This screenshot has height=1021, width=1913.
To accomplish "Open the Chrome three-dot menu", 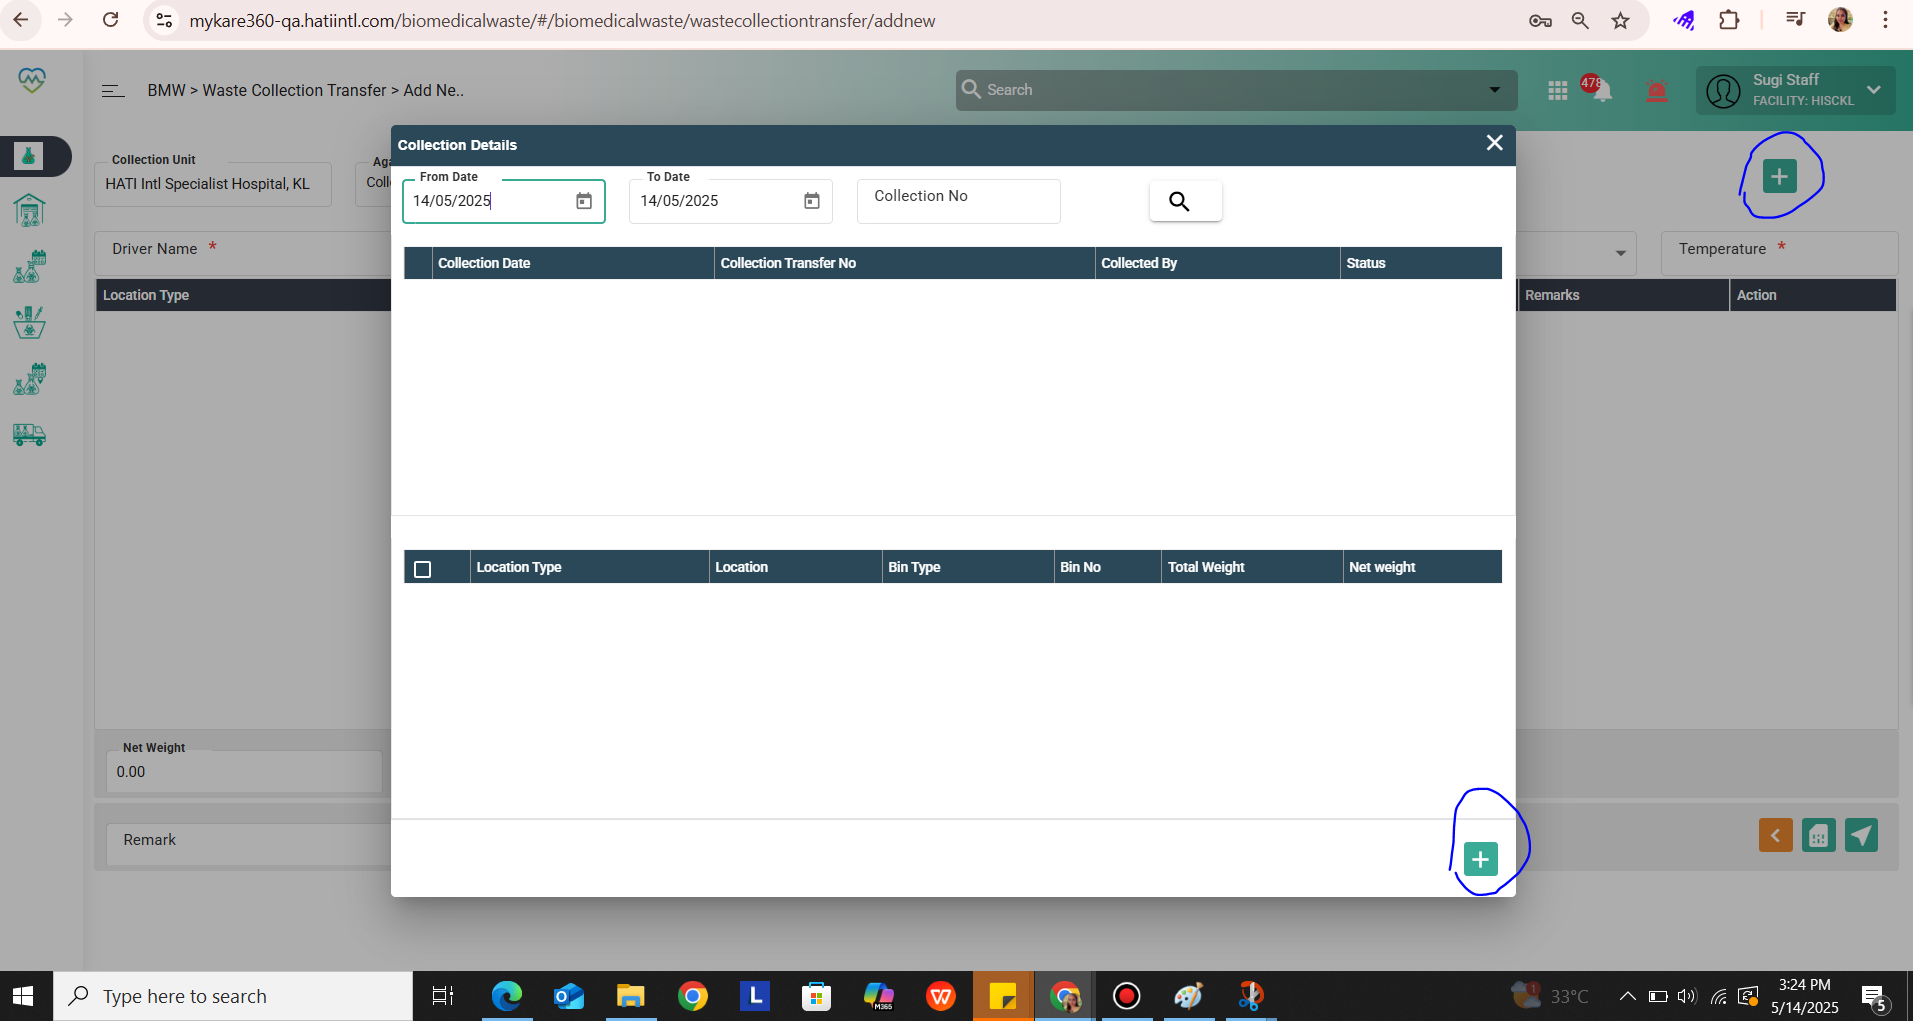I will point(1885,20).
